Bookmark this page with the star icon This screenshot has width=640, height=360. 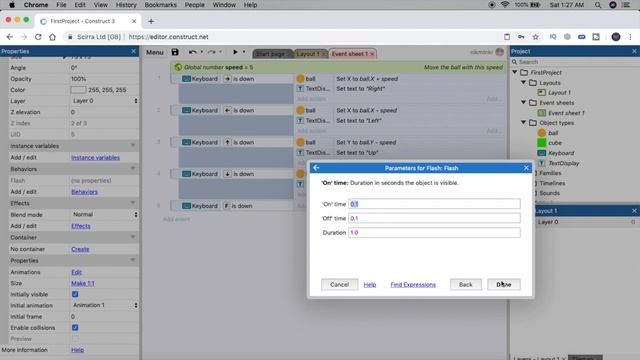click(536, 37)
